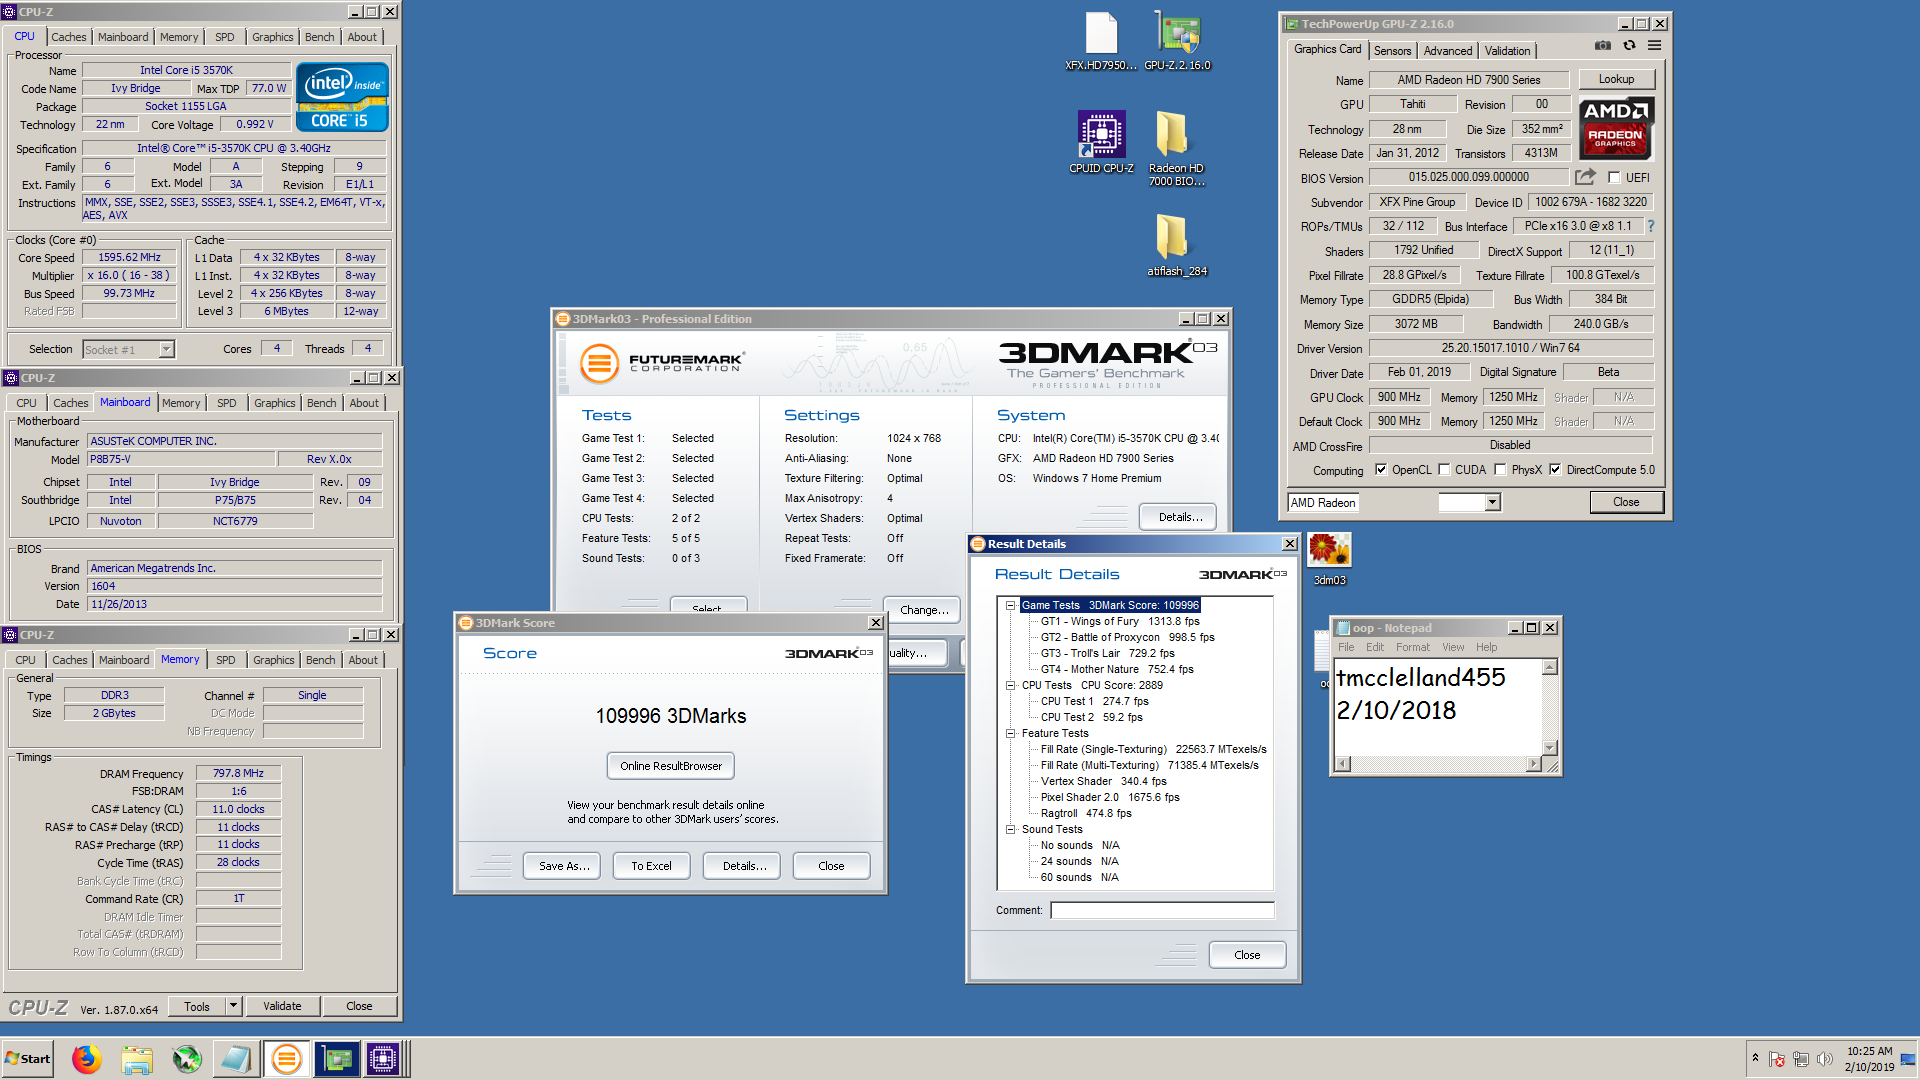Click Save As in the 3DMark Score dialog
Viewport: 1920px width, 1080px height.
pyautogui.click(x=562, y=866)
